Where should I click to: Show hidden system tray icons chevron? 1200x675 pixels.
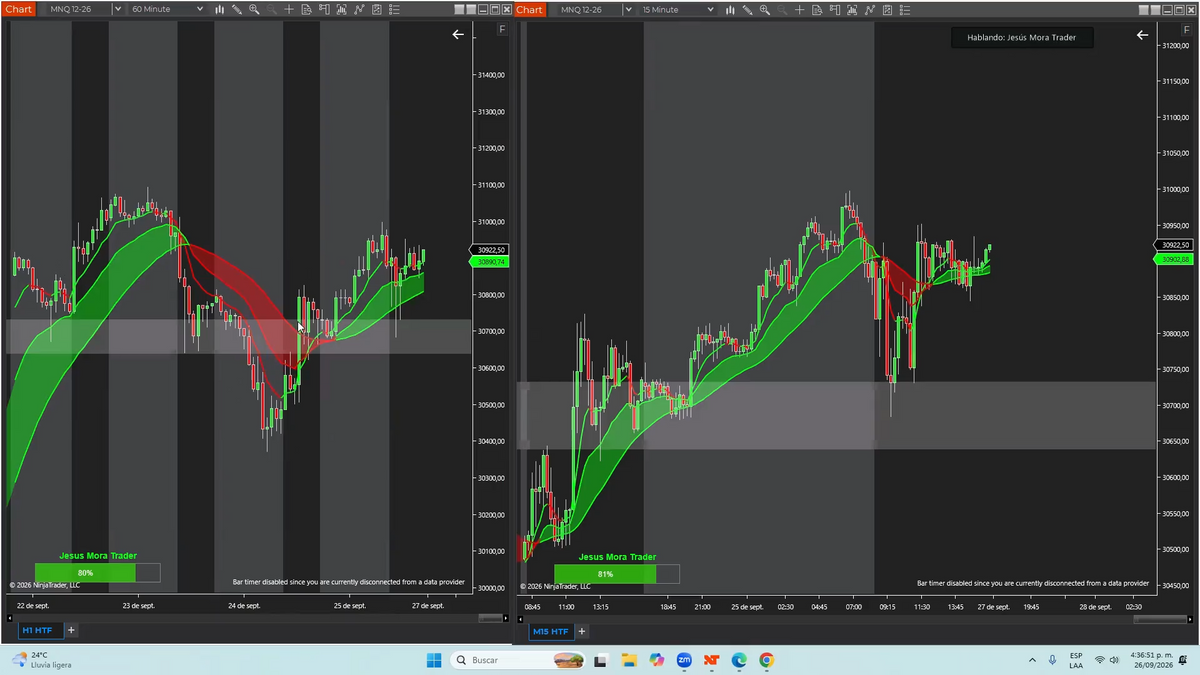pyautogui.click(x=1032, y=660)
